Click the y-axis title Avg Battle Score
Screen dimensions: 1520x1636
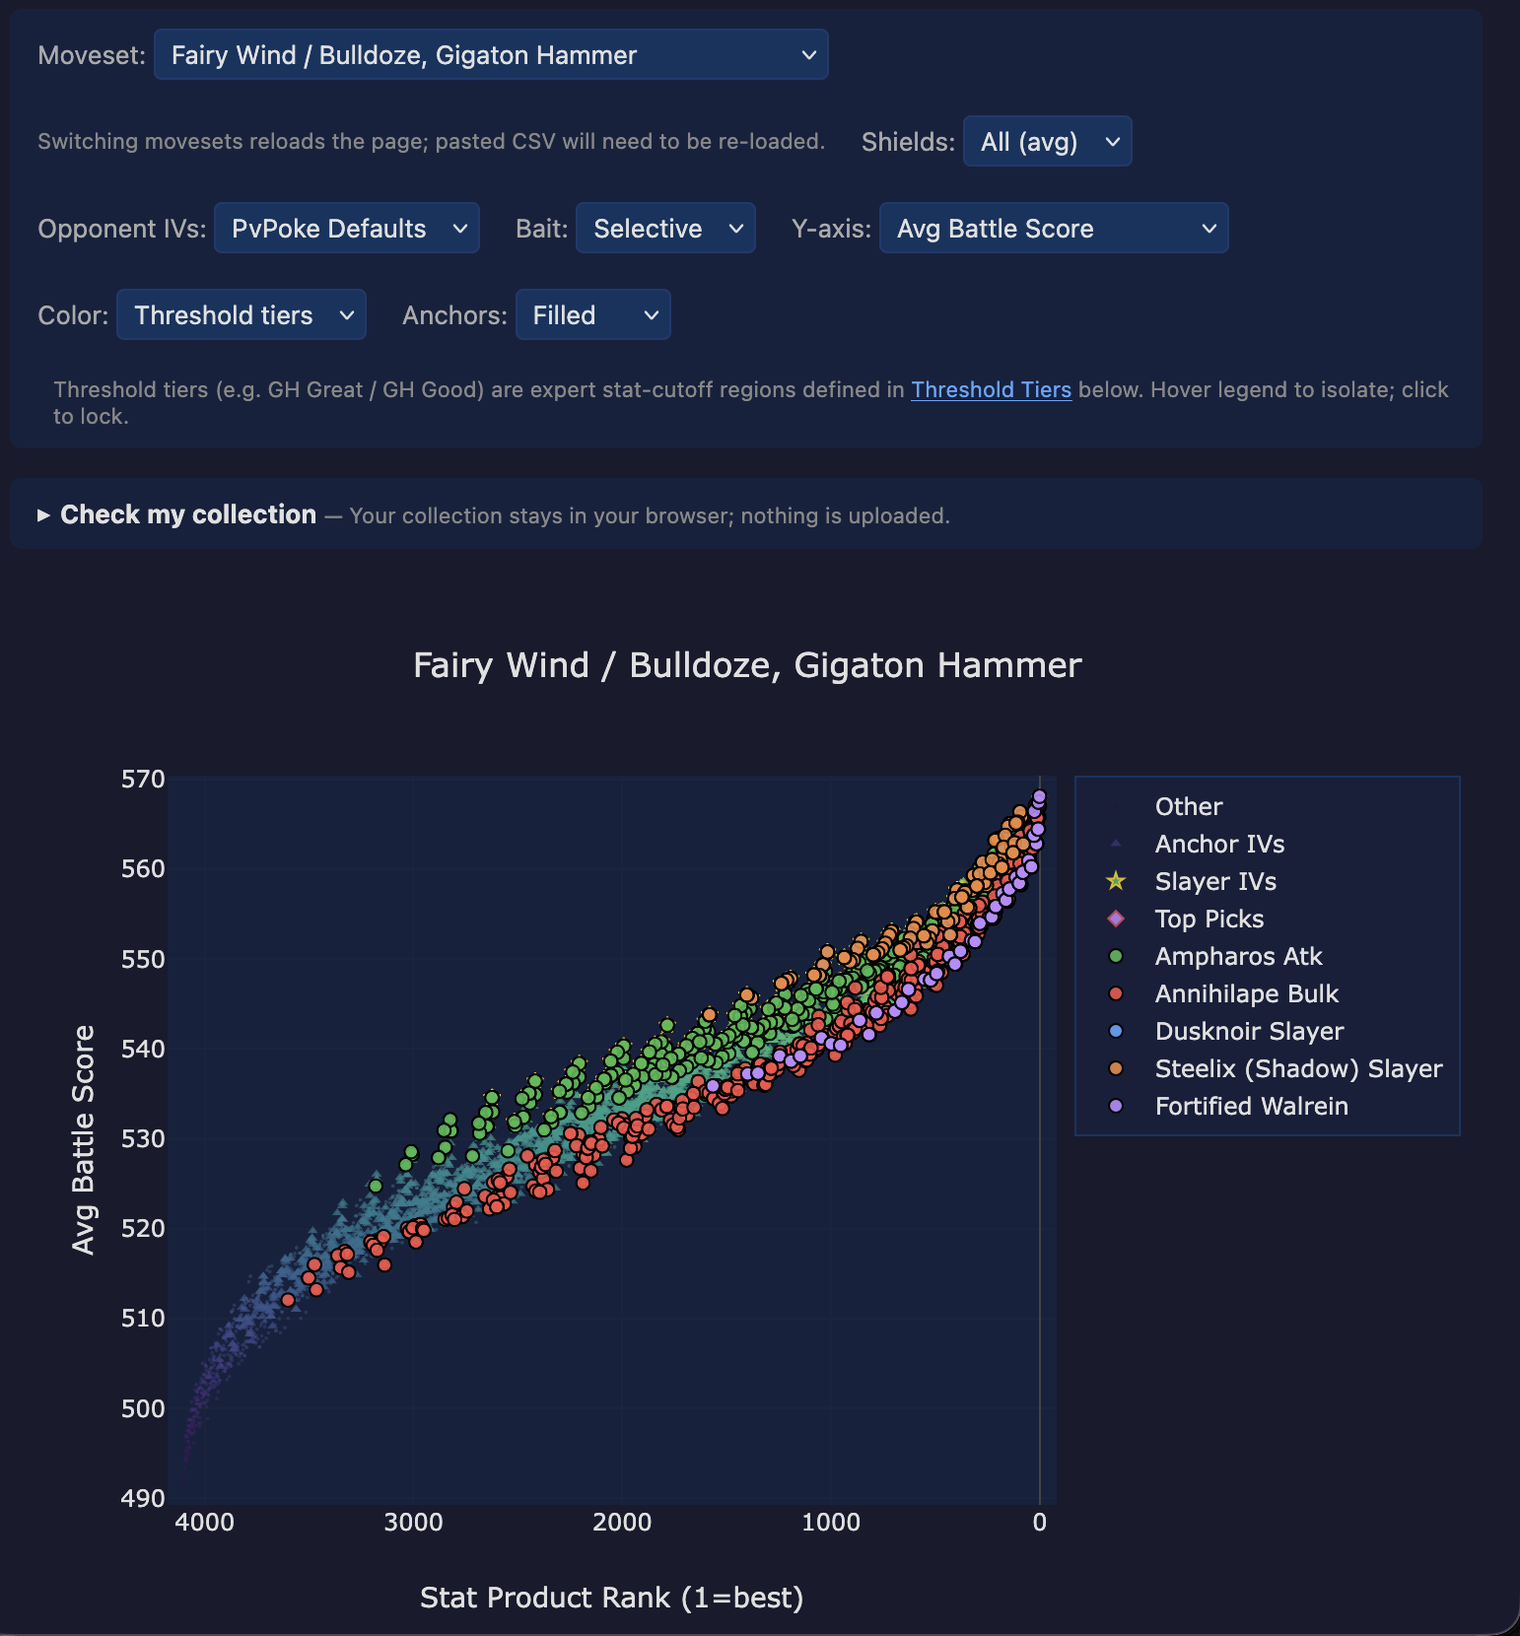[x=84, y=1140]
